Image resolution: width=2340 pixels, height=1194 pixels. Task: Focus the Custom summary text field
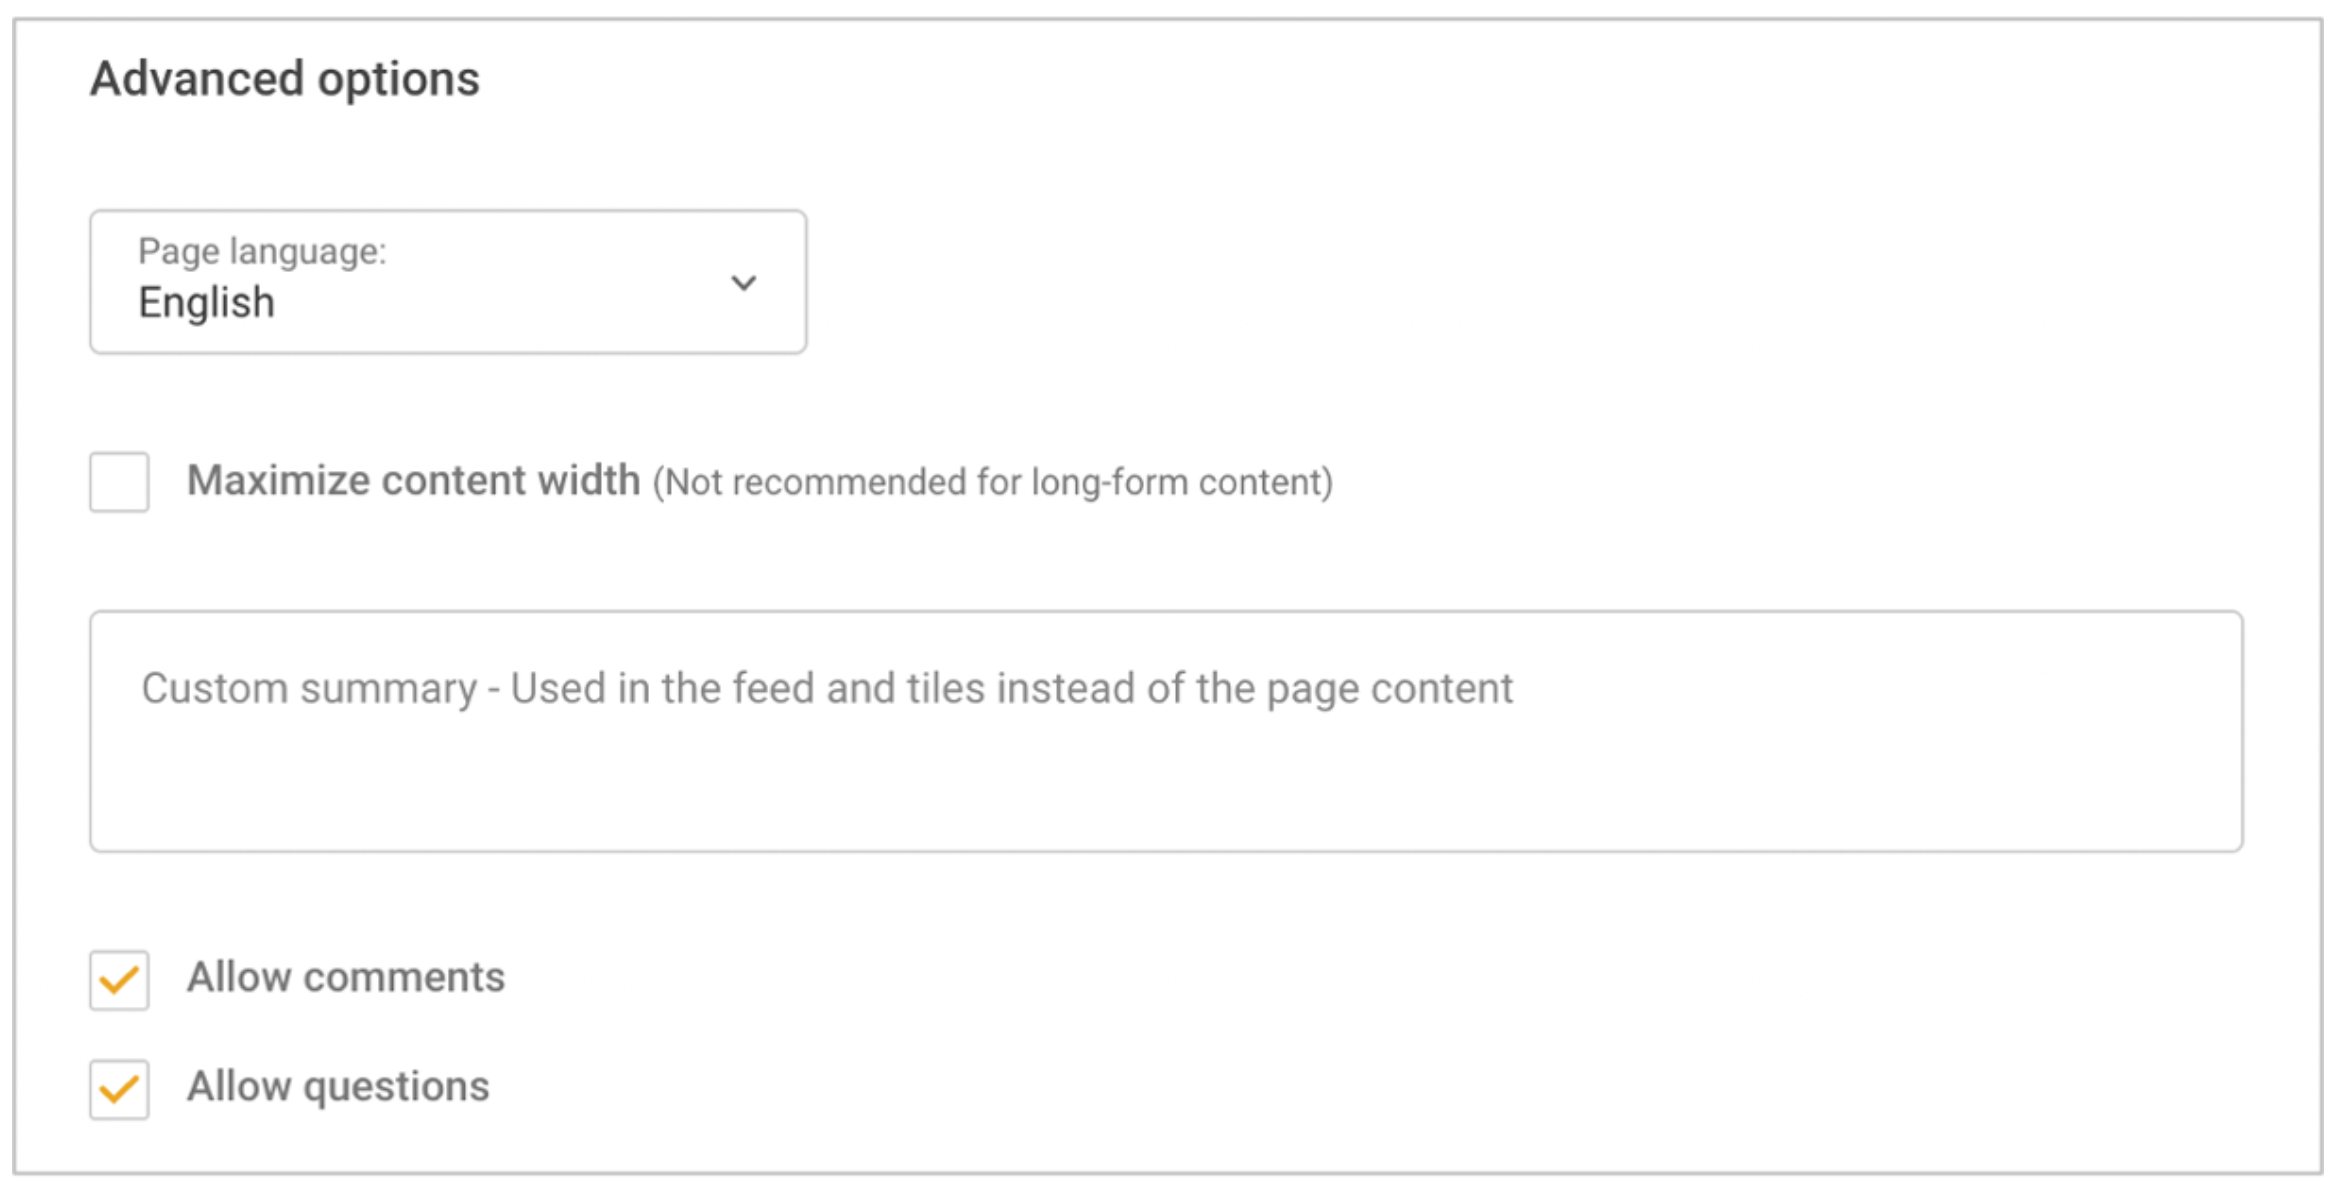click(1165, 731)
